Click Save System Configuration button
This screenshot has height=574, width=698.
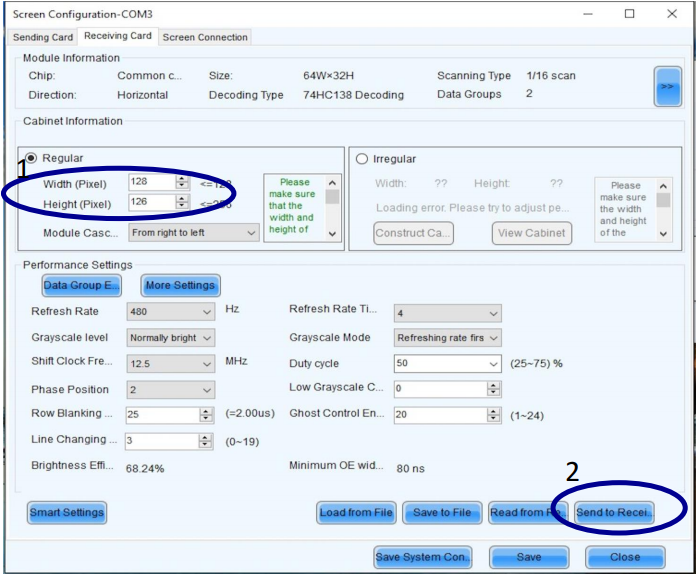[423, 557]
